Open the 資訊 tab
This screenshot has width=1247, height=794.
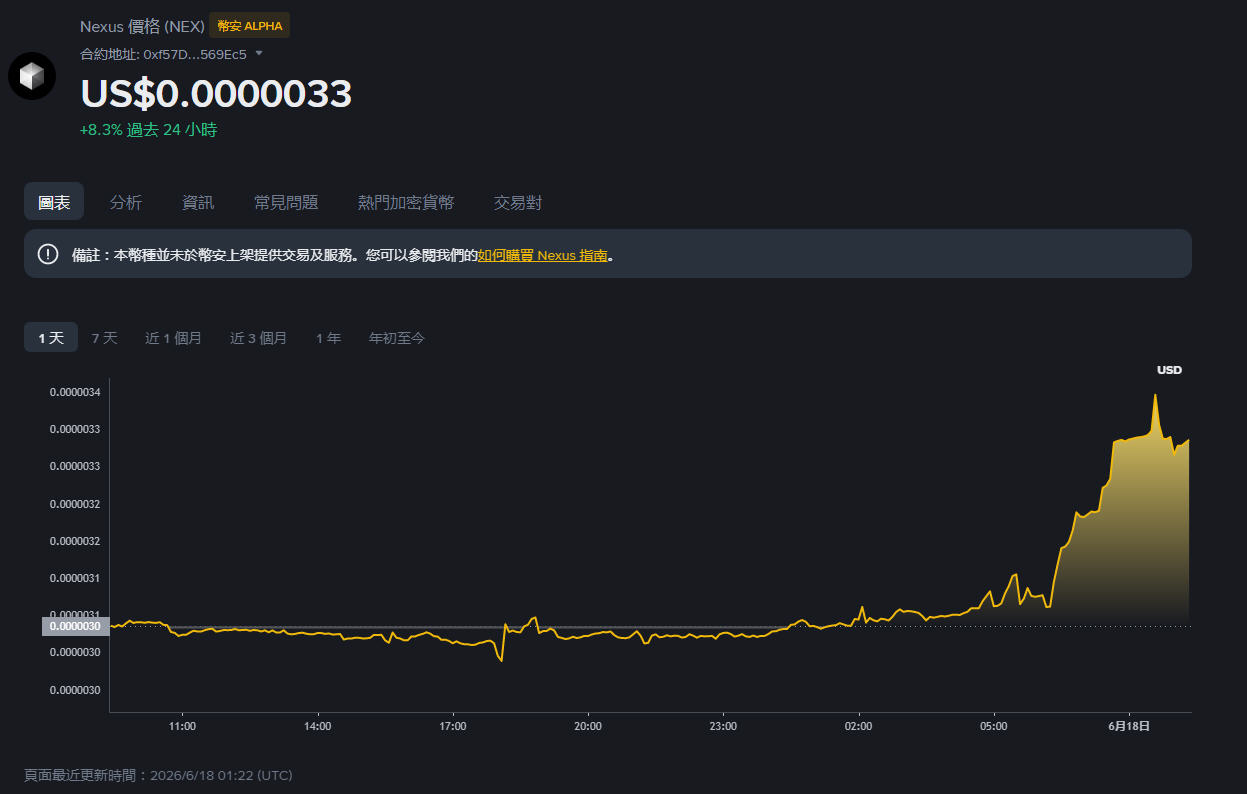click(198, 202)
